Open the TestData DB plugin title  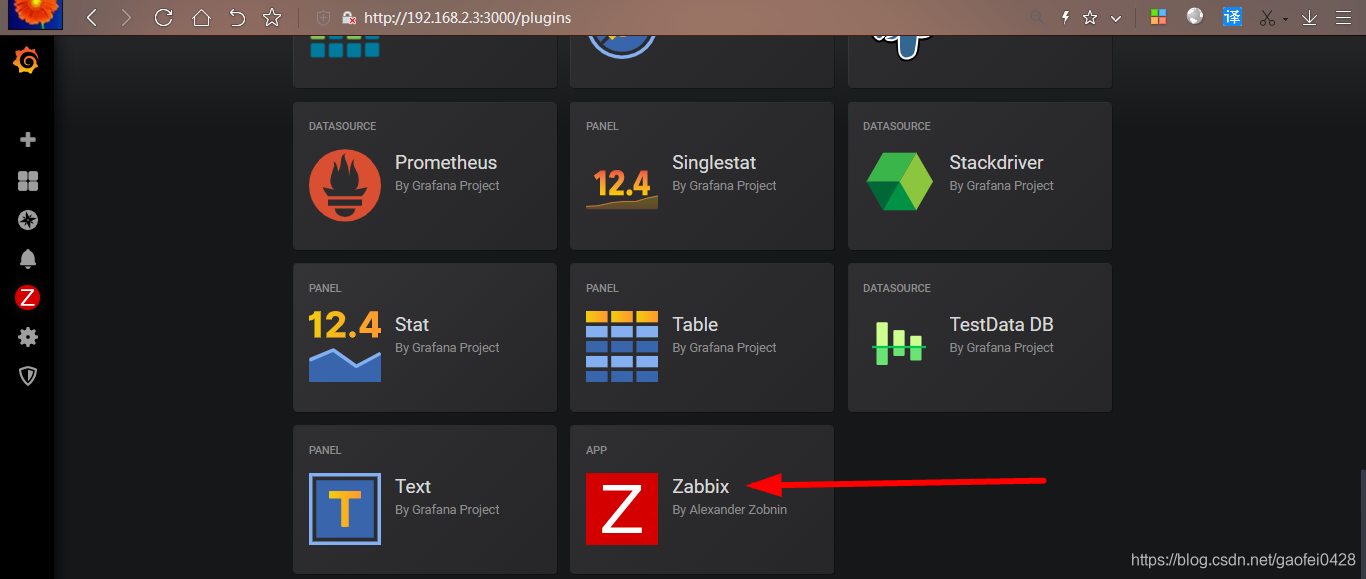tap(1001, 325)
